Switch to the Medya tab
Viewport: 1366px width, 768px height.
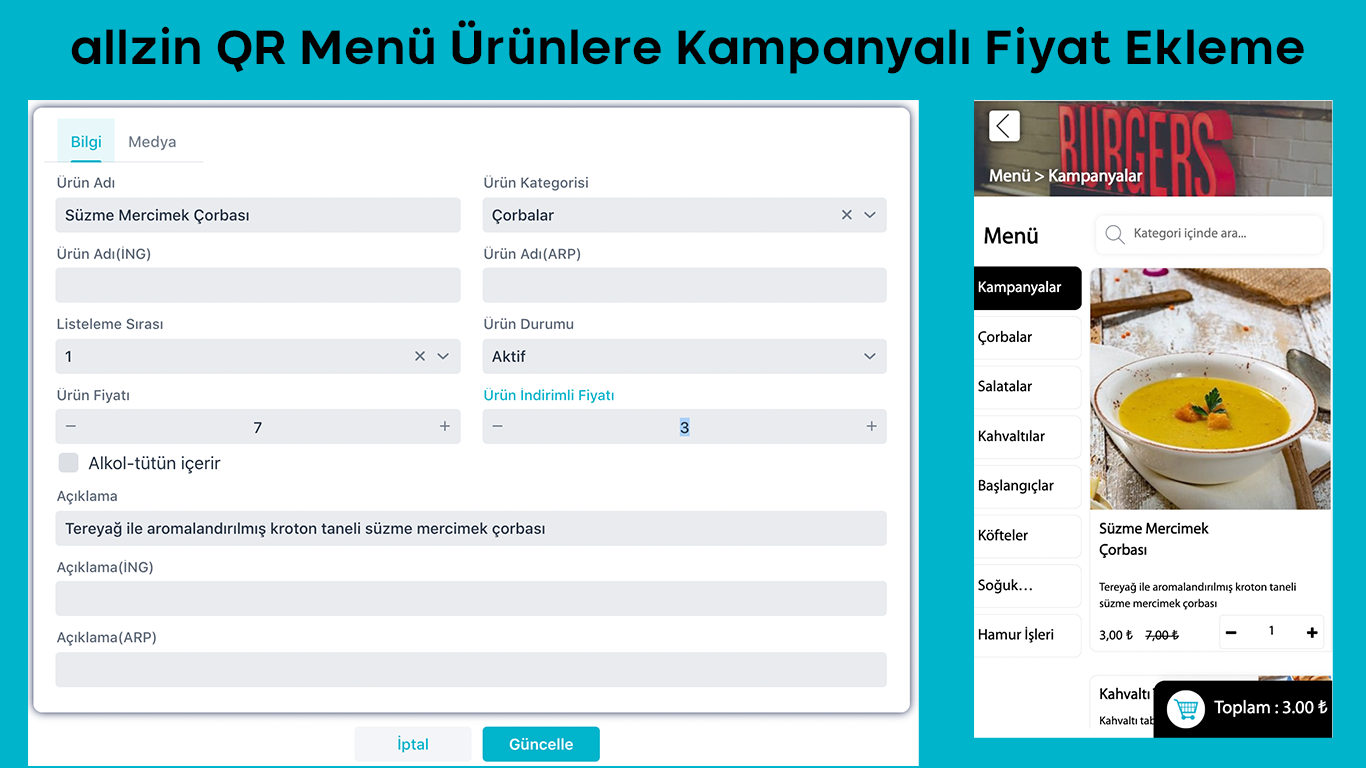[152, 141]
